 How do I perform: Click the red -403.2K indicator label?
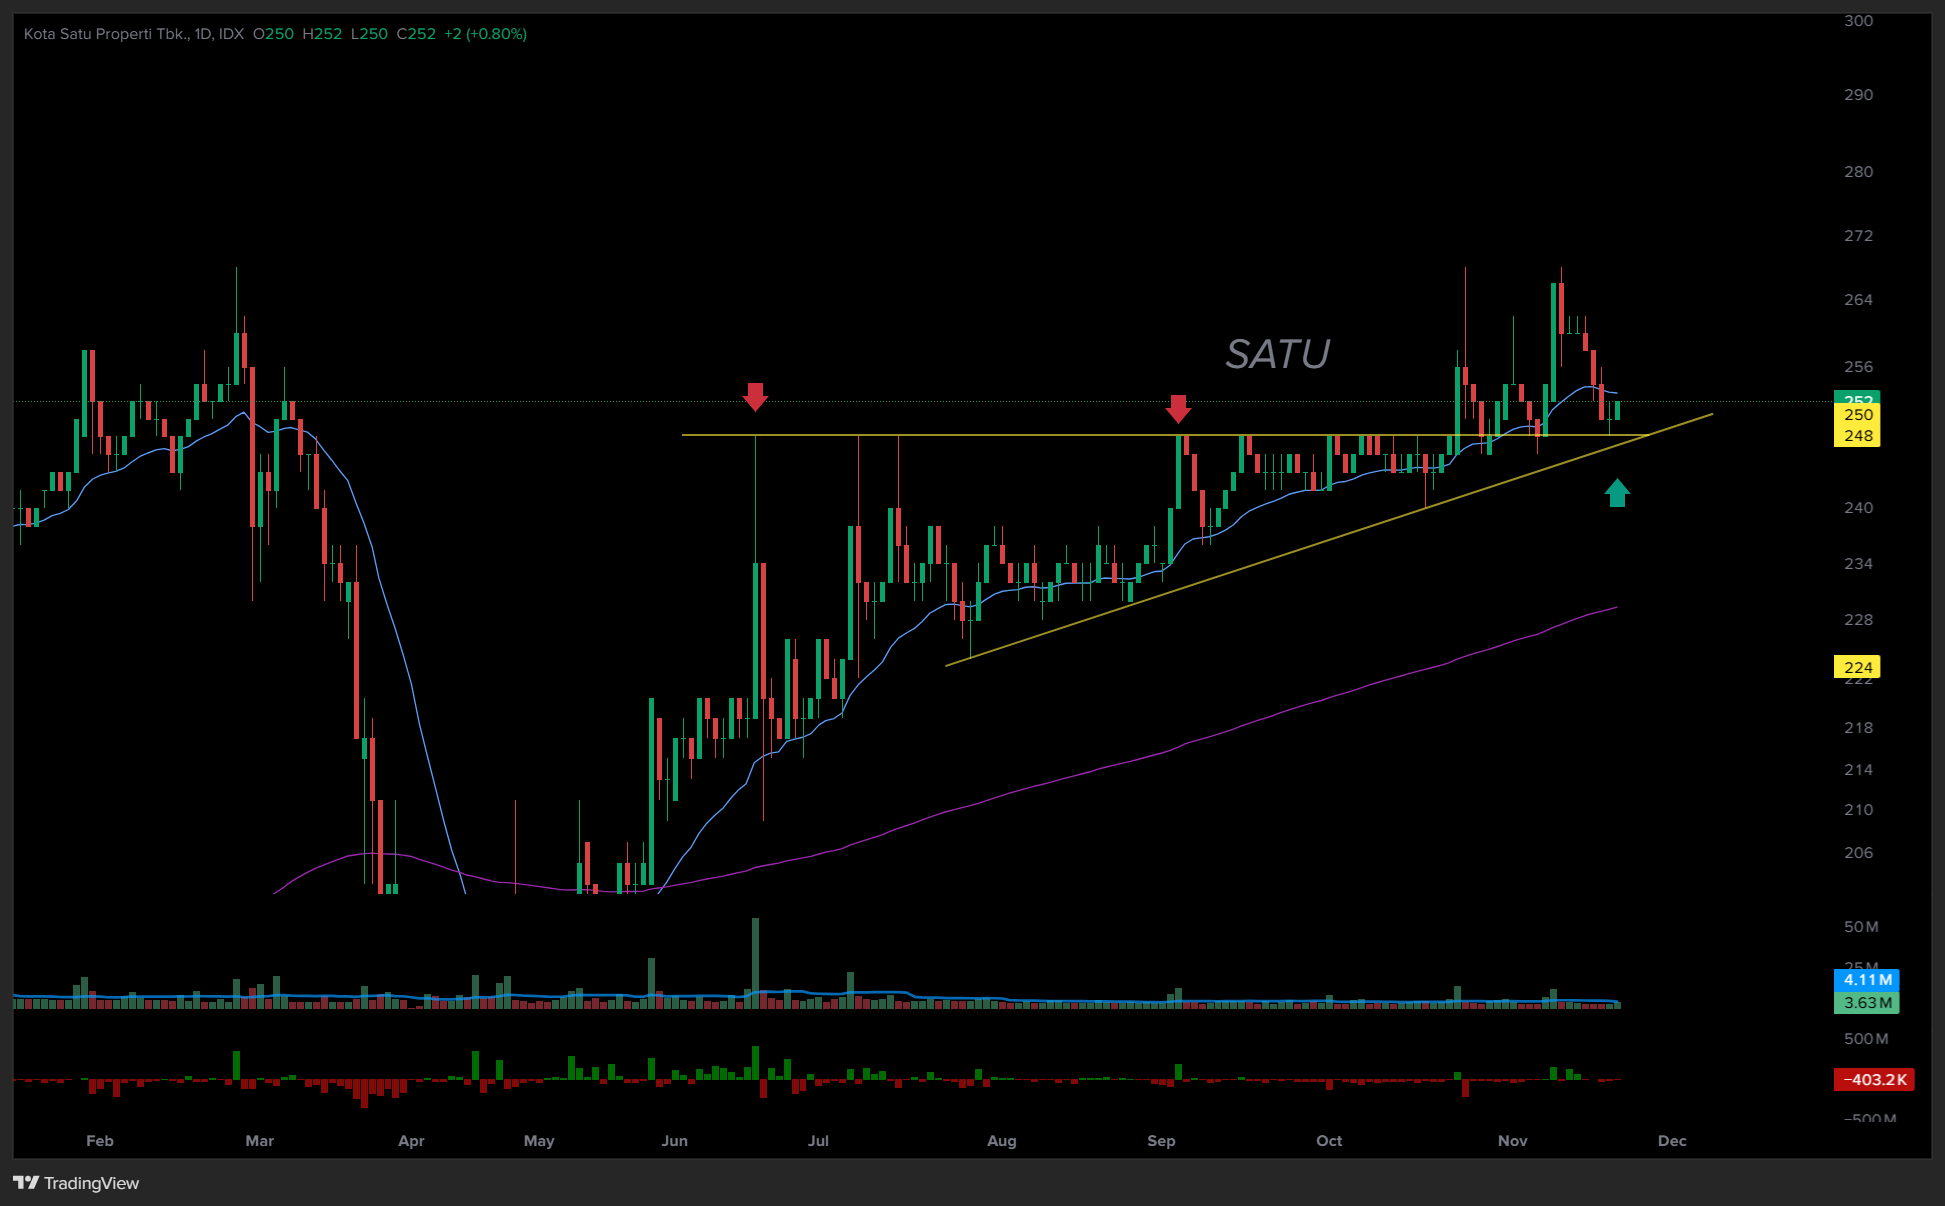coord(1874,1079)
